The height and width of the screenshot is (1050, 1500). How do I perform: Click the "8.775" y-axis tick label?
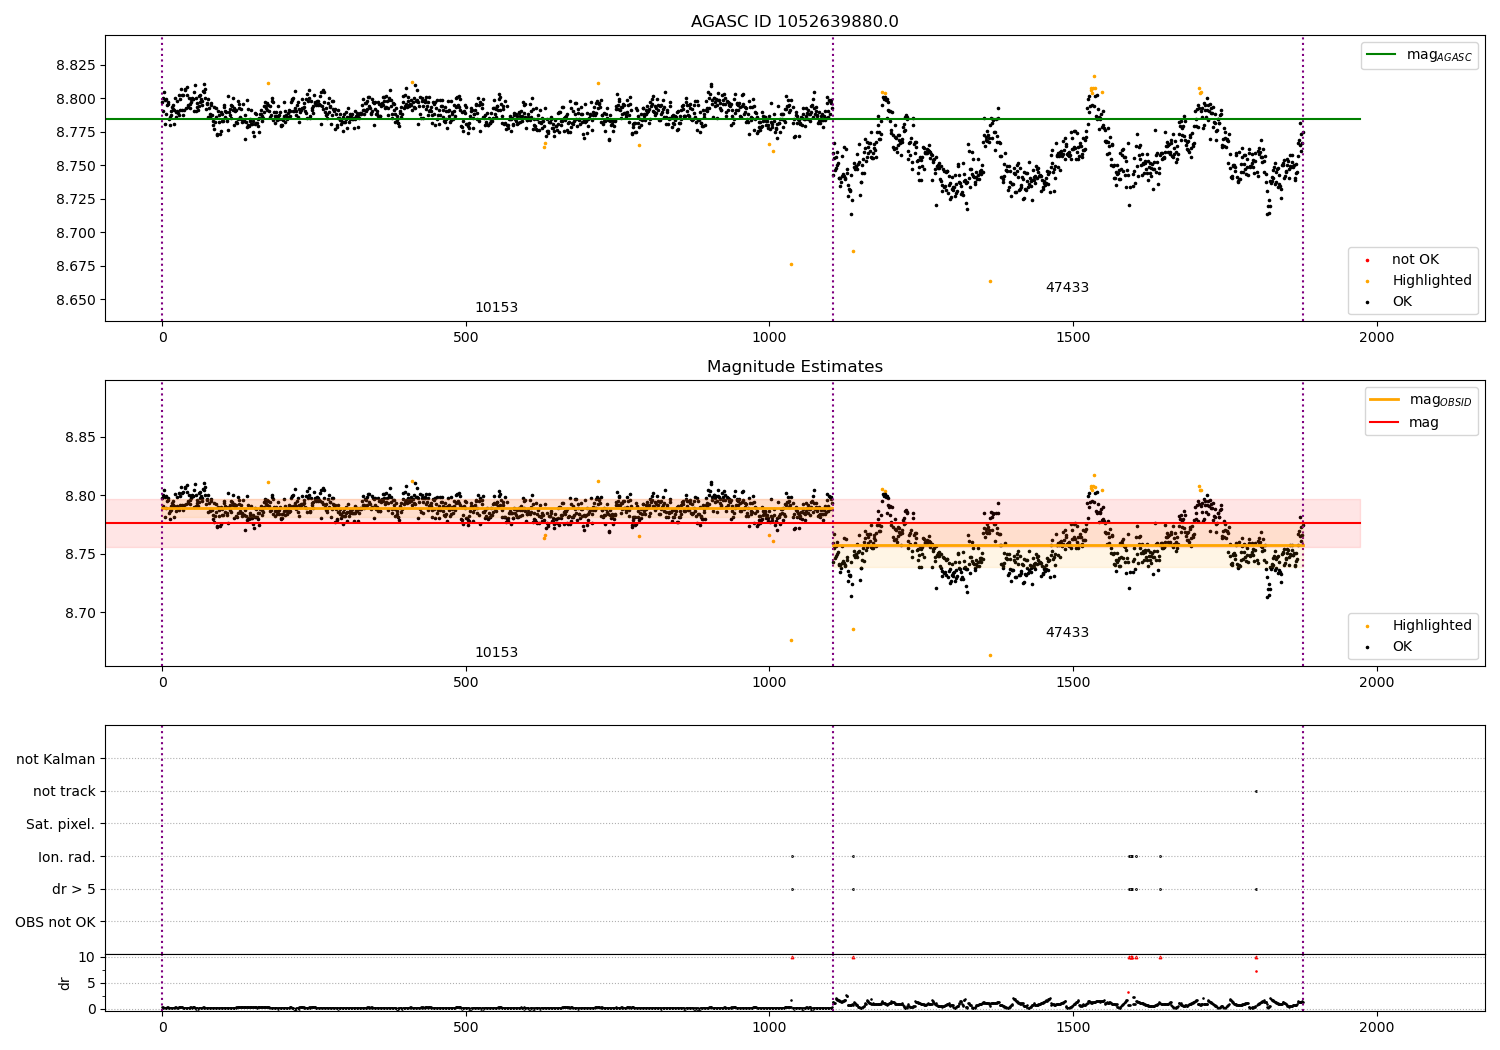[x=75, y=132]
